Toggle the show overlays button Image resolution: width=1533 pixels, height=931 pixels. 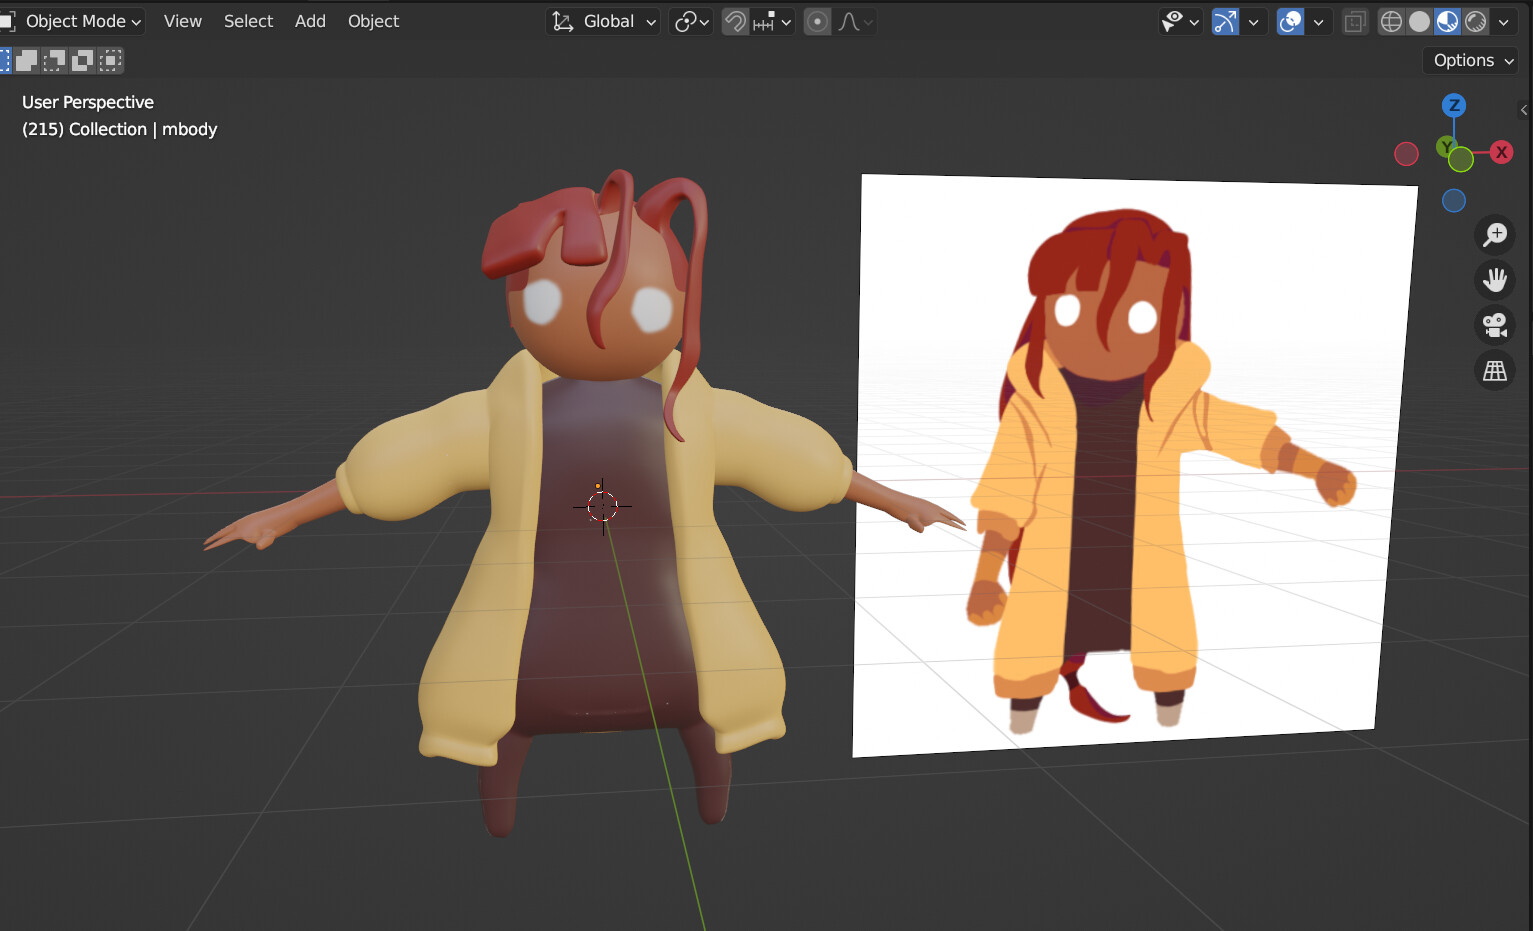pos(1289,21)
